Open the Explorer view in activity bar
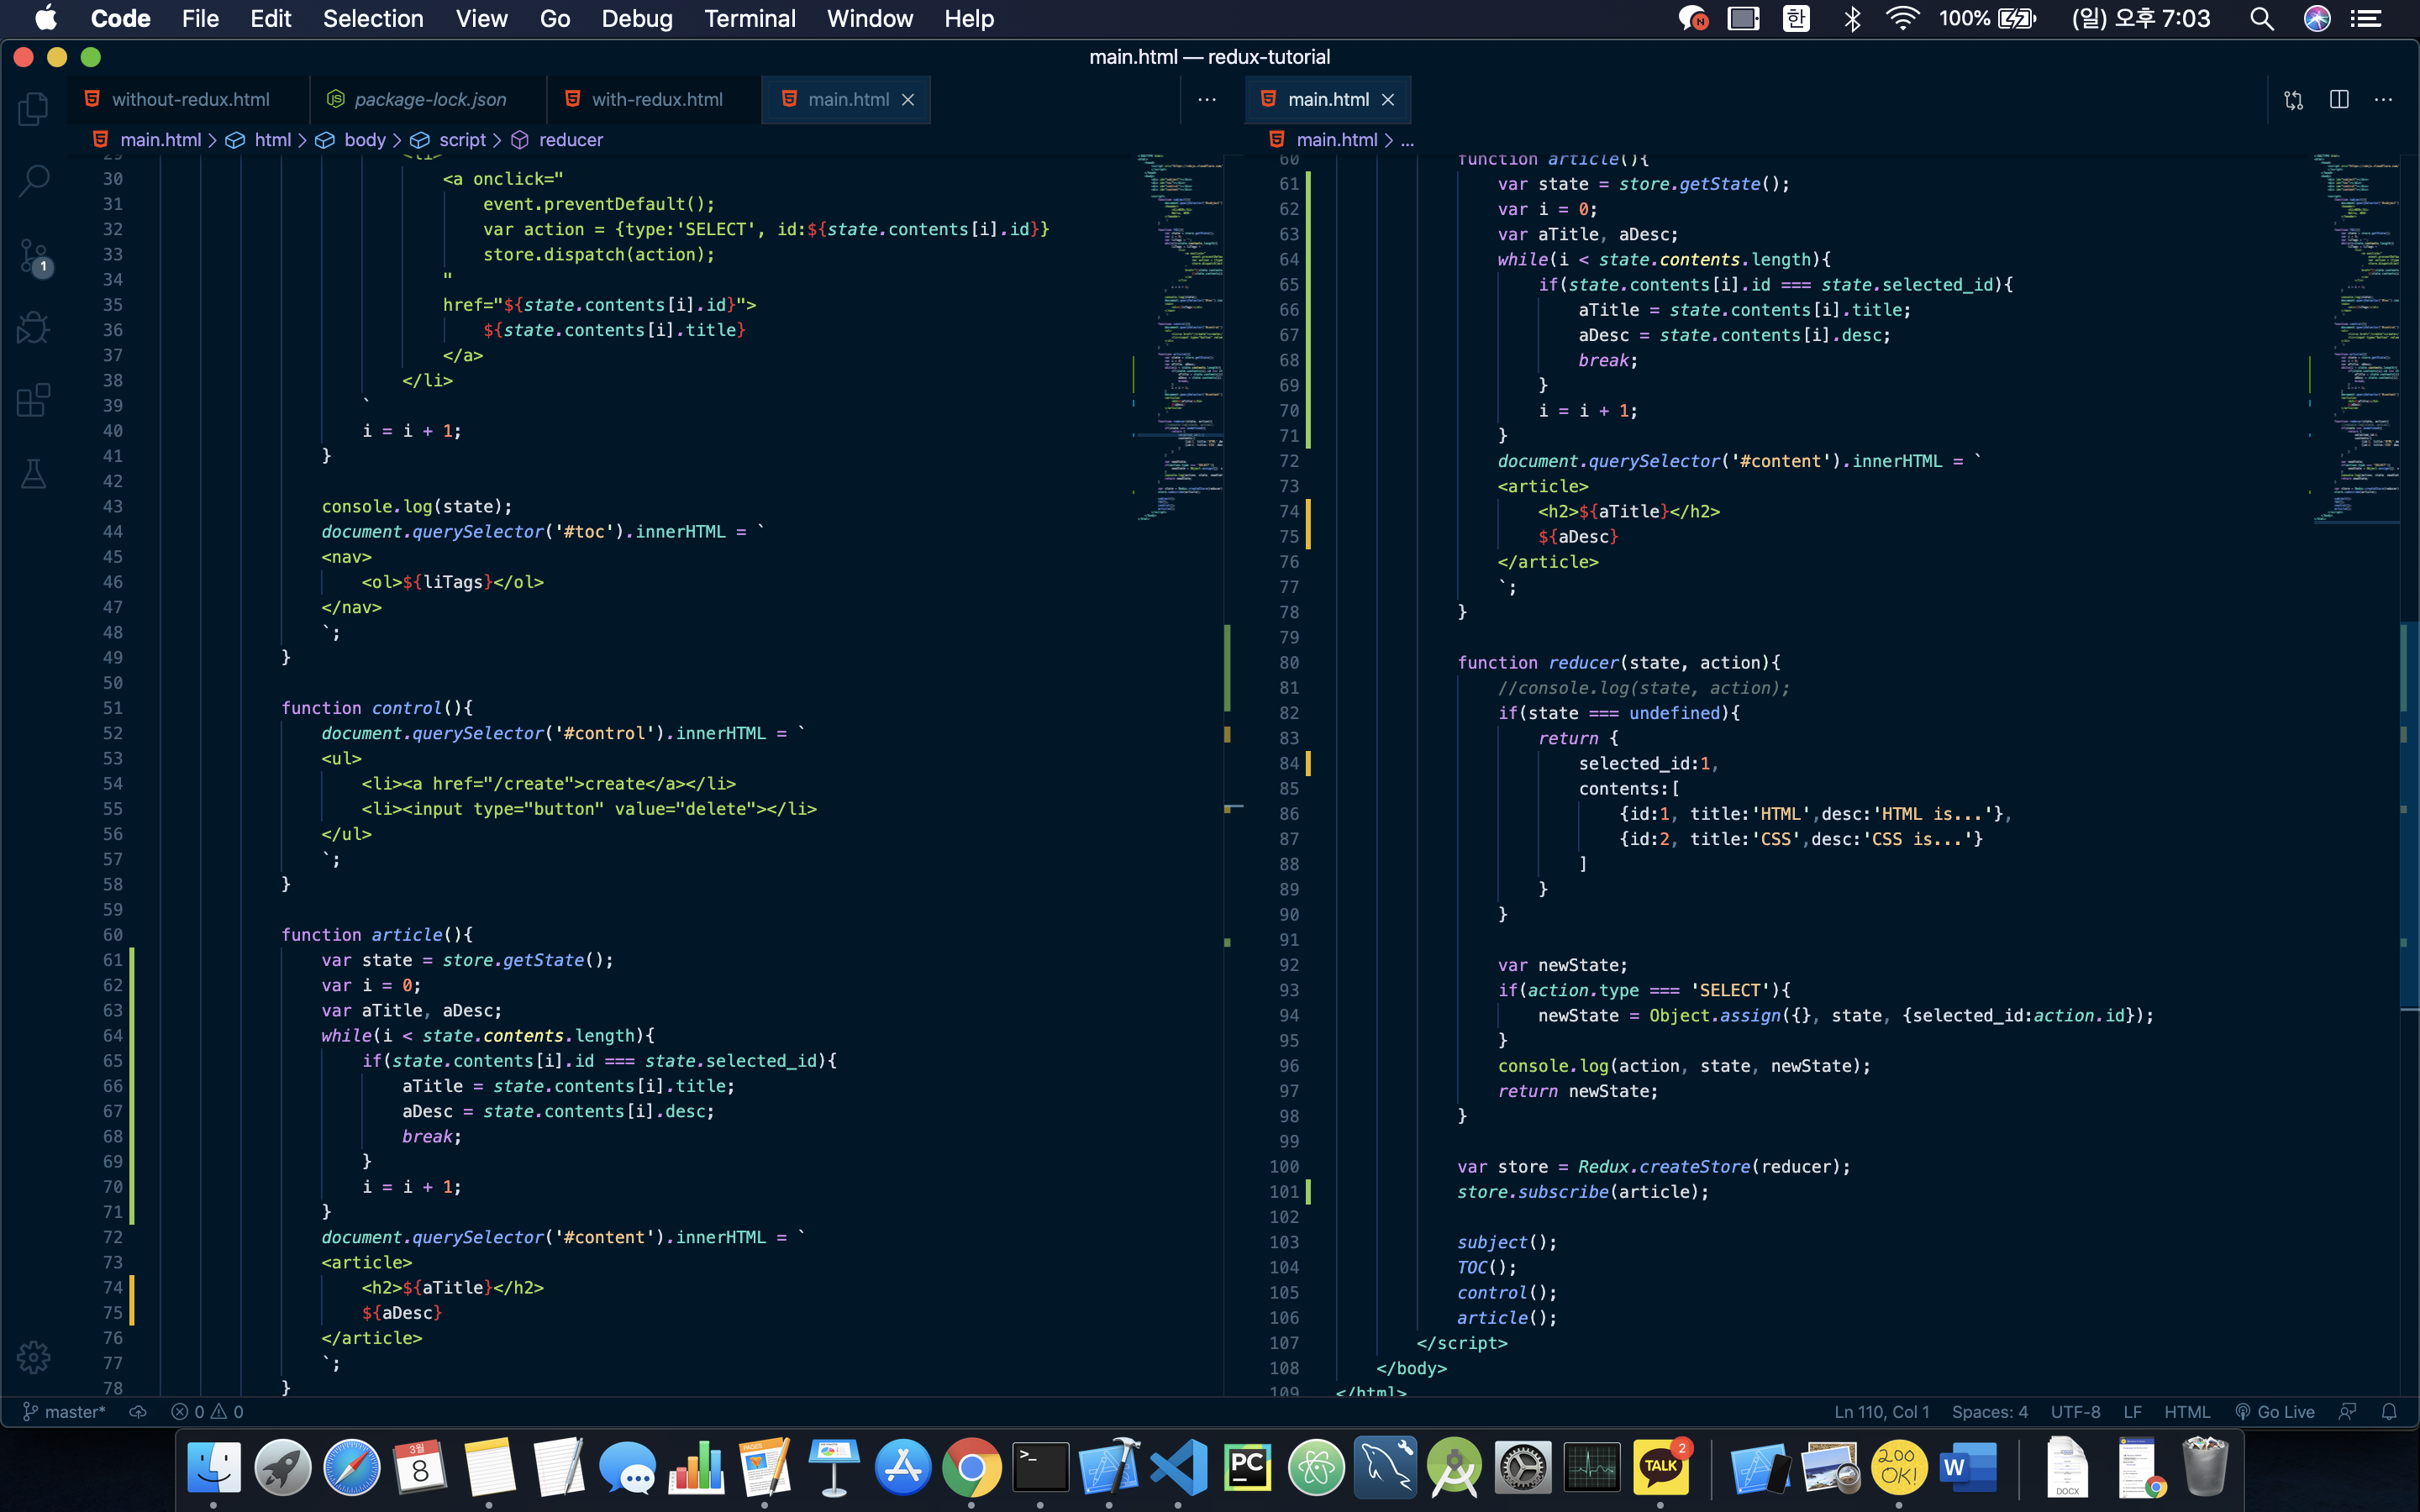This screenshot has width=2420, height=1512. point(33,109)
